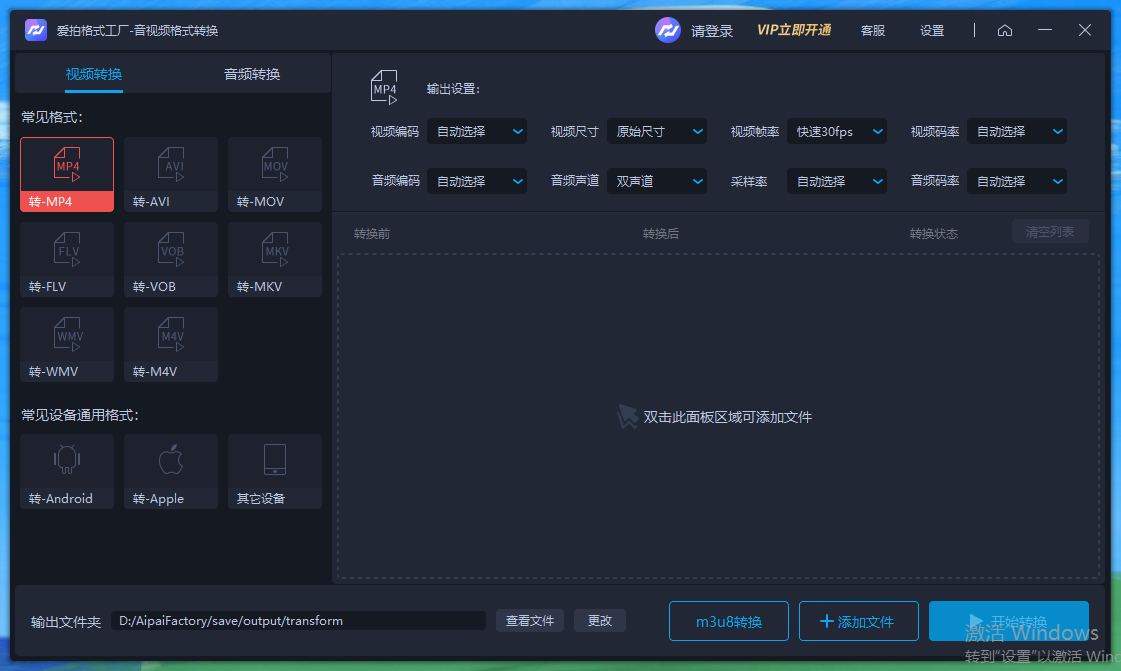
Task: Click the home icon in title bar
Action: point(1004,30)
